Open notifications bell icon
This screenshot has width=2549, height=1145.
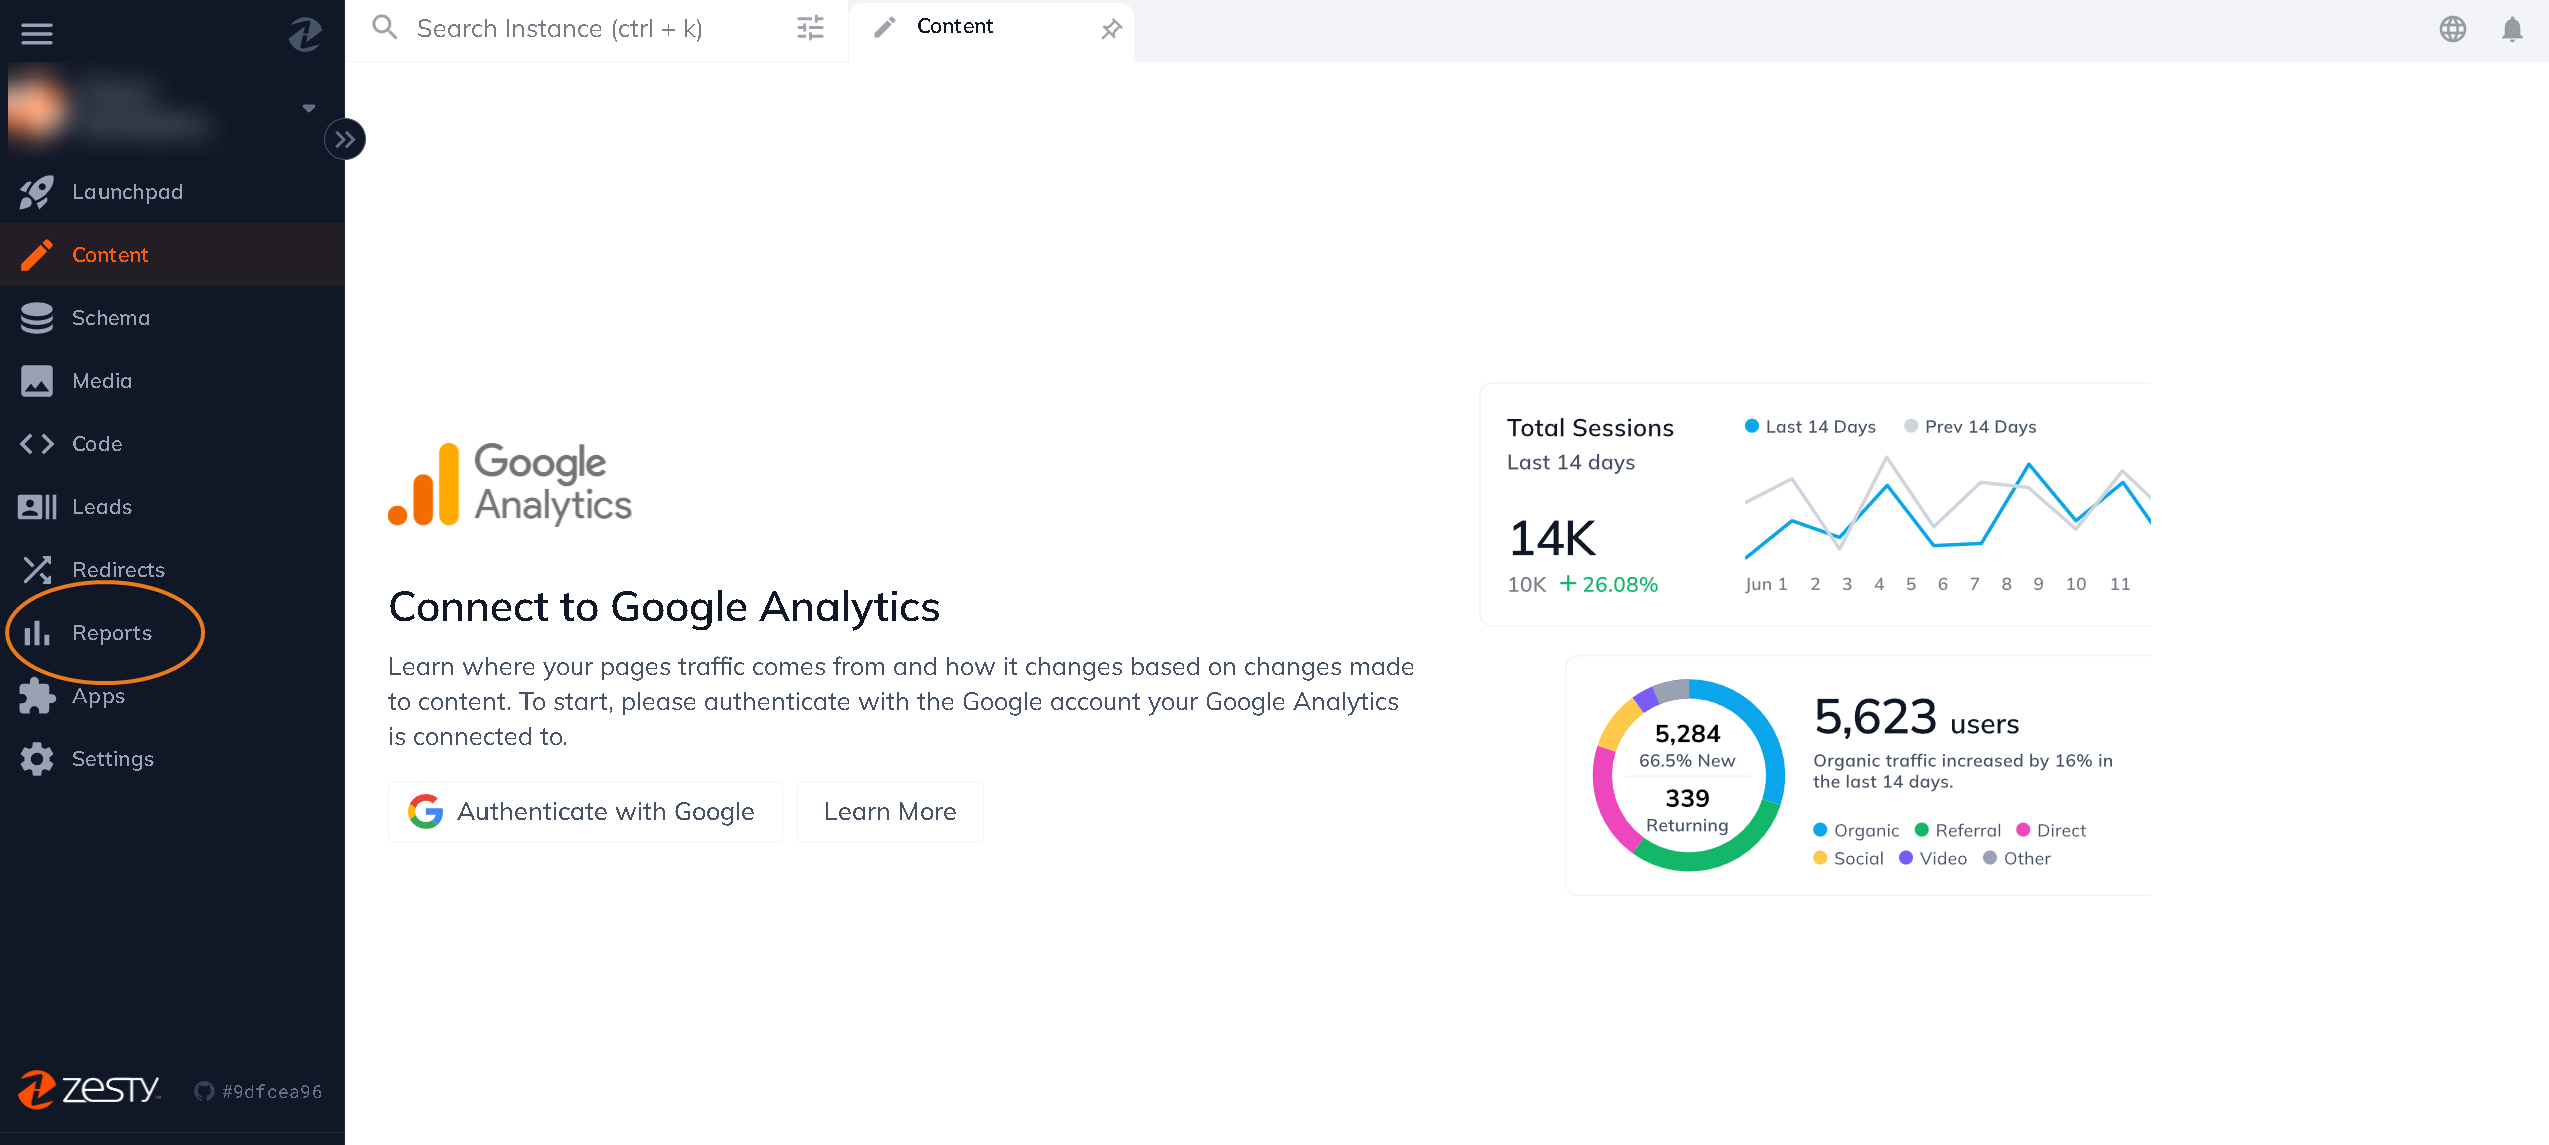[2512, 29]
